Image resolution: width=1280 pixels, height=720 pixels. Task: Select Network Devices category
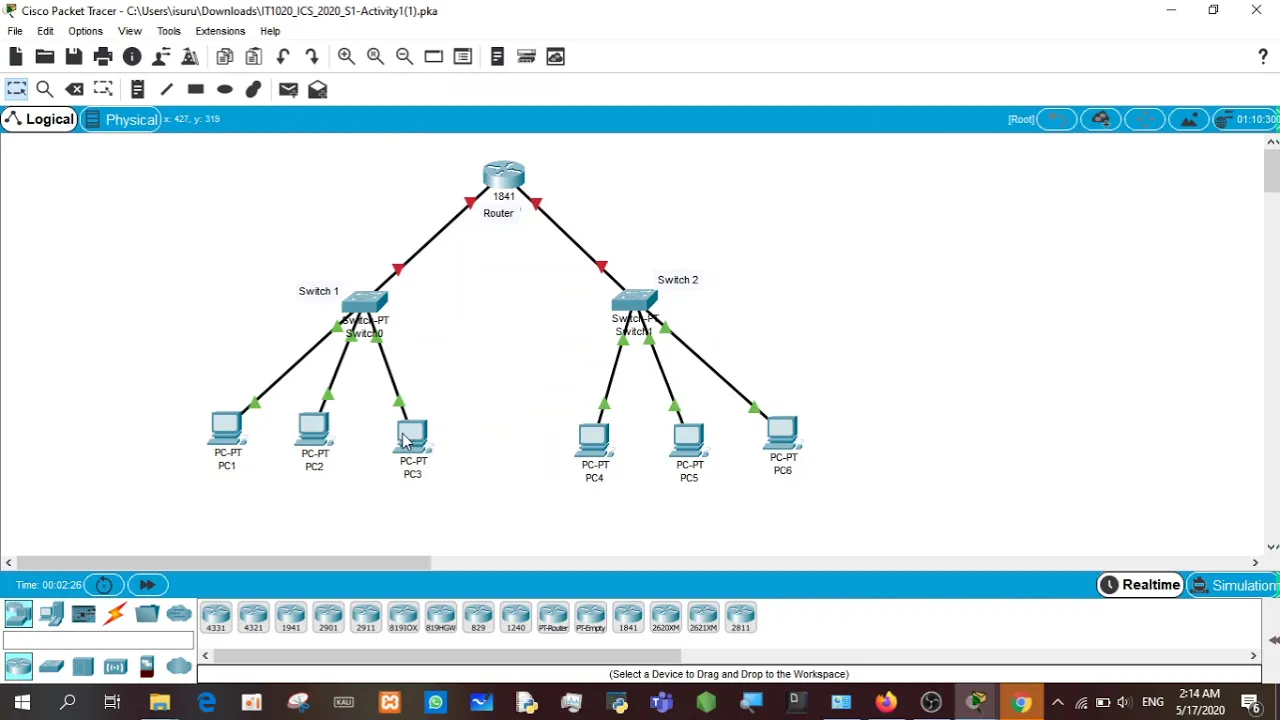(19, 614)
